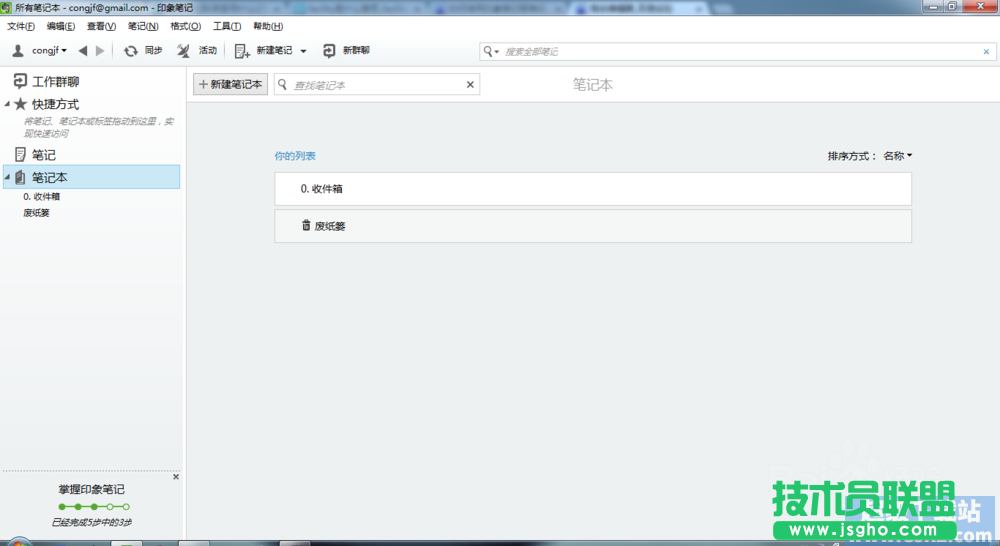Click the 新群聊 chat icon
The height and width of the screenshot is (546, 1000).
(x=329, y=50)
